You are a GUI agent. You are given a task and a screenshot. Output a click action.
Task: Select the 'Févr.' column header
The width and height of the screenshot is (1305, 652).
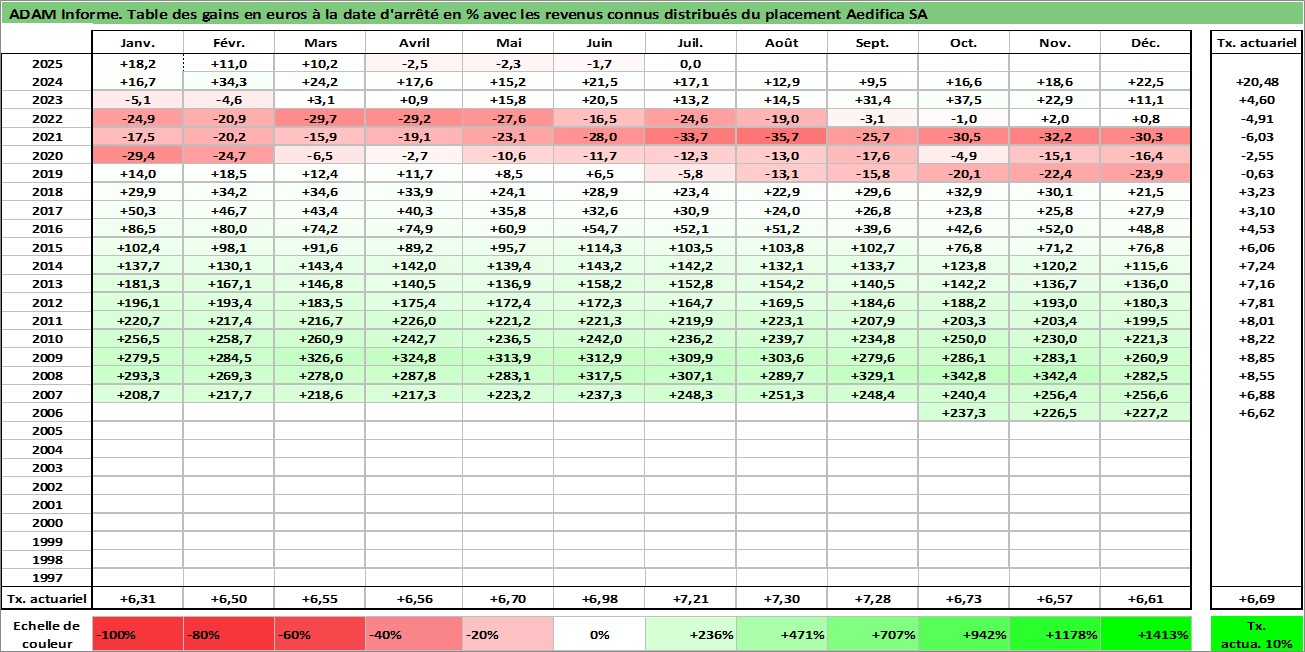pyautogui.click(x=228, y=43)
